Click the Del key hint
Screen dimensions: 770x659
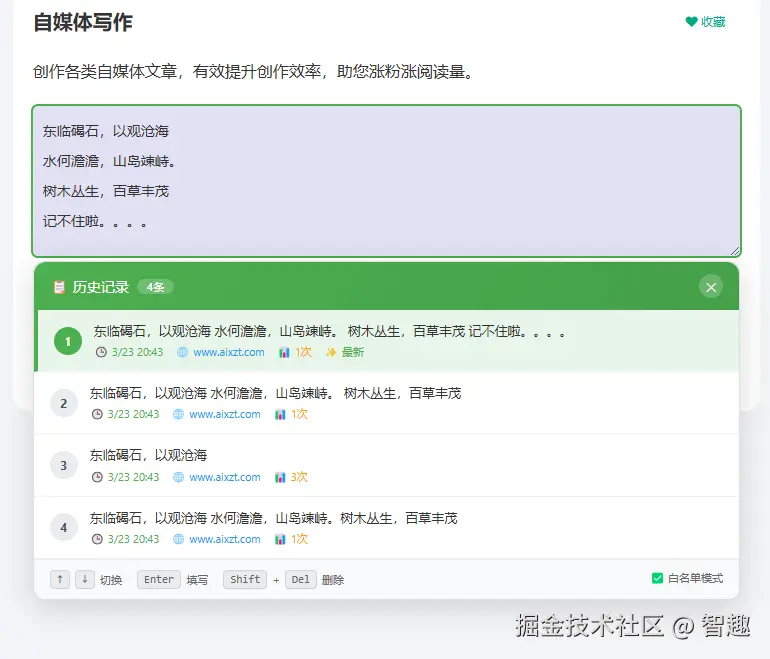point(301,579)
